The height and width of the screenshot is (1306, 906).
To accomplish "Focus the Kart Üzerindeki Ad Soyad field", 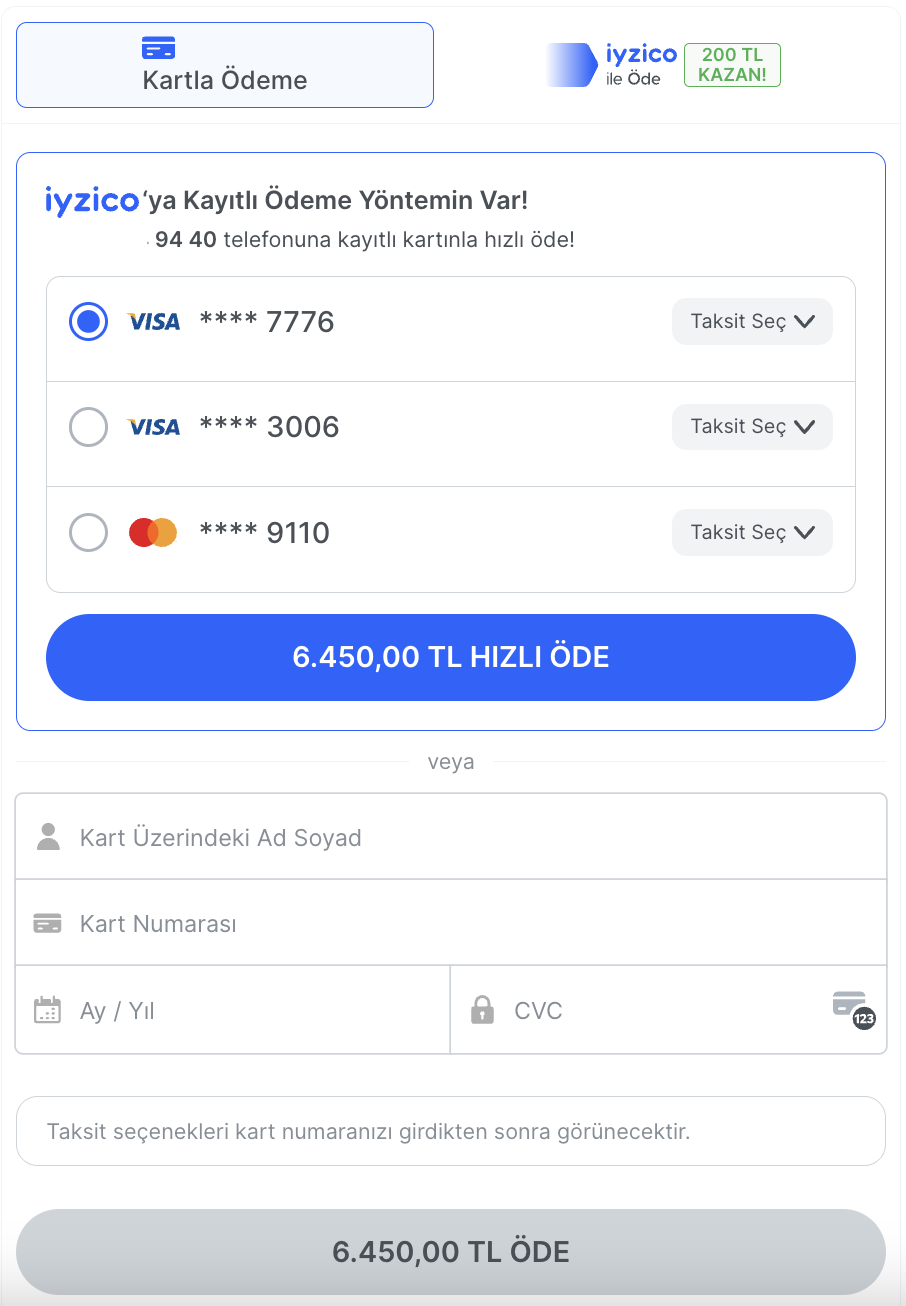I will click(450, 837).
